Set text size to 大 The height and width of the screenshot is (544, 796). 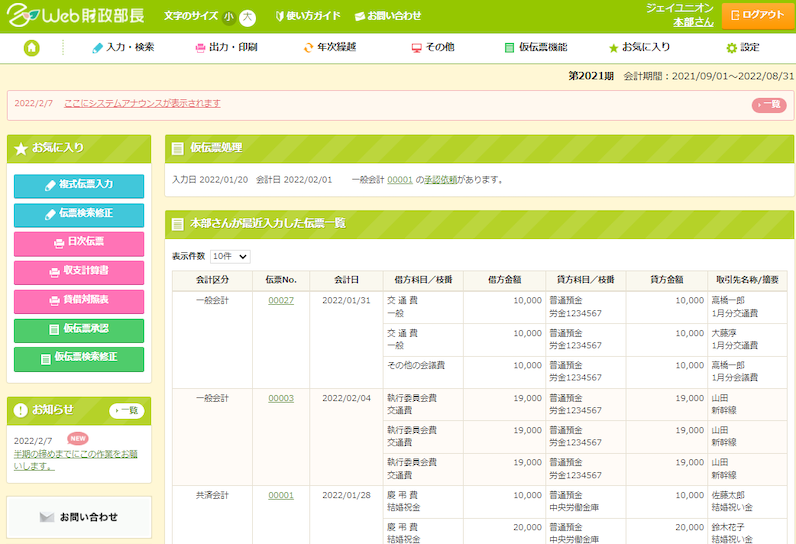[248, 17]
